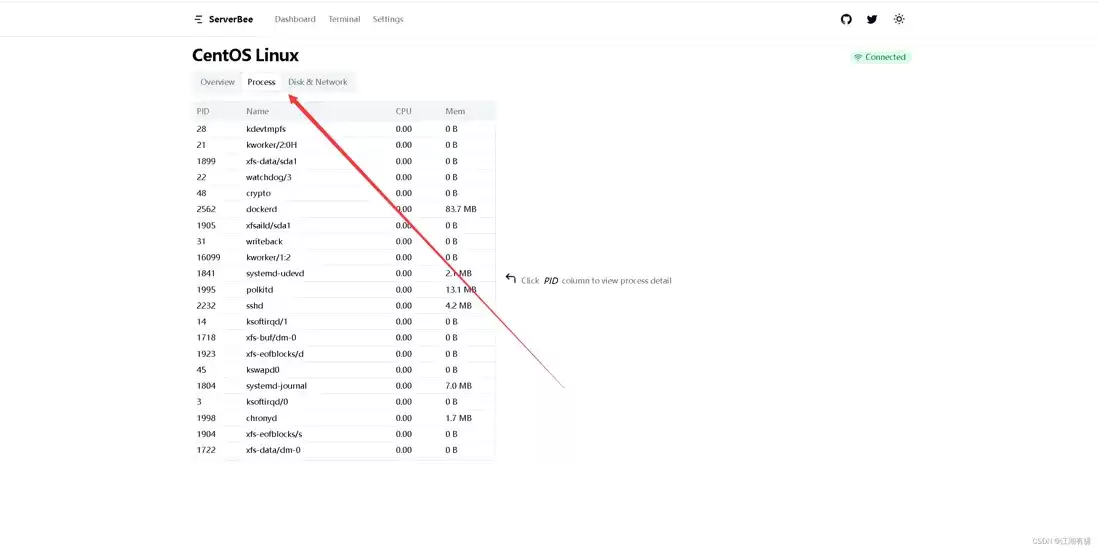Sort by the Mem column header
Viewport: 1098px width, 549px height.
click(454, 111)
